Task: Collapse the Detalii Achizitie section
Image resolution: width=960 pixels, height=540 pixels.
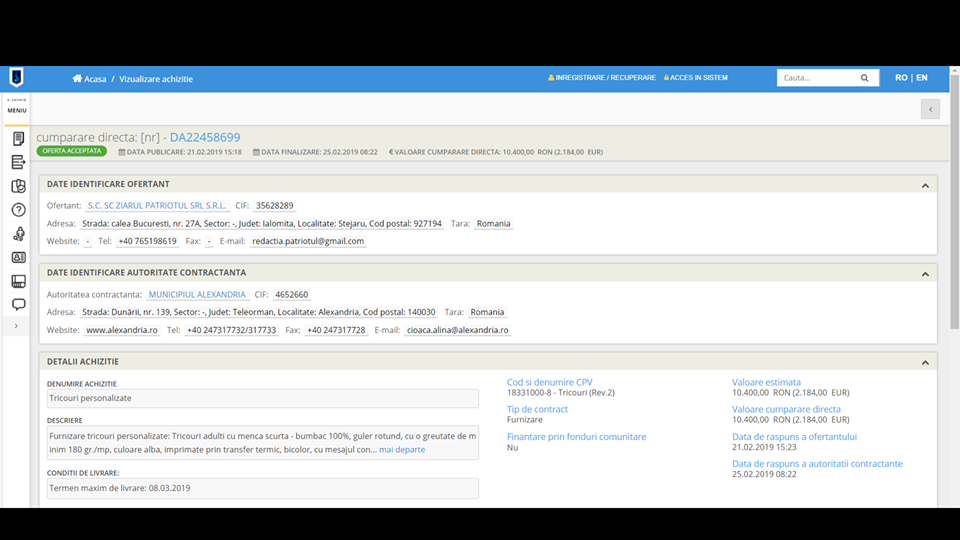Action: click(925, 362)
